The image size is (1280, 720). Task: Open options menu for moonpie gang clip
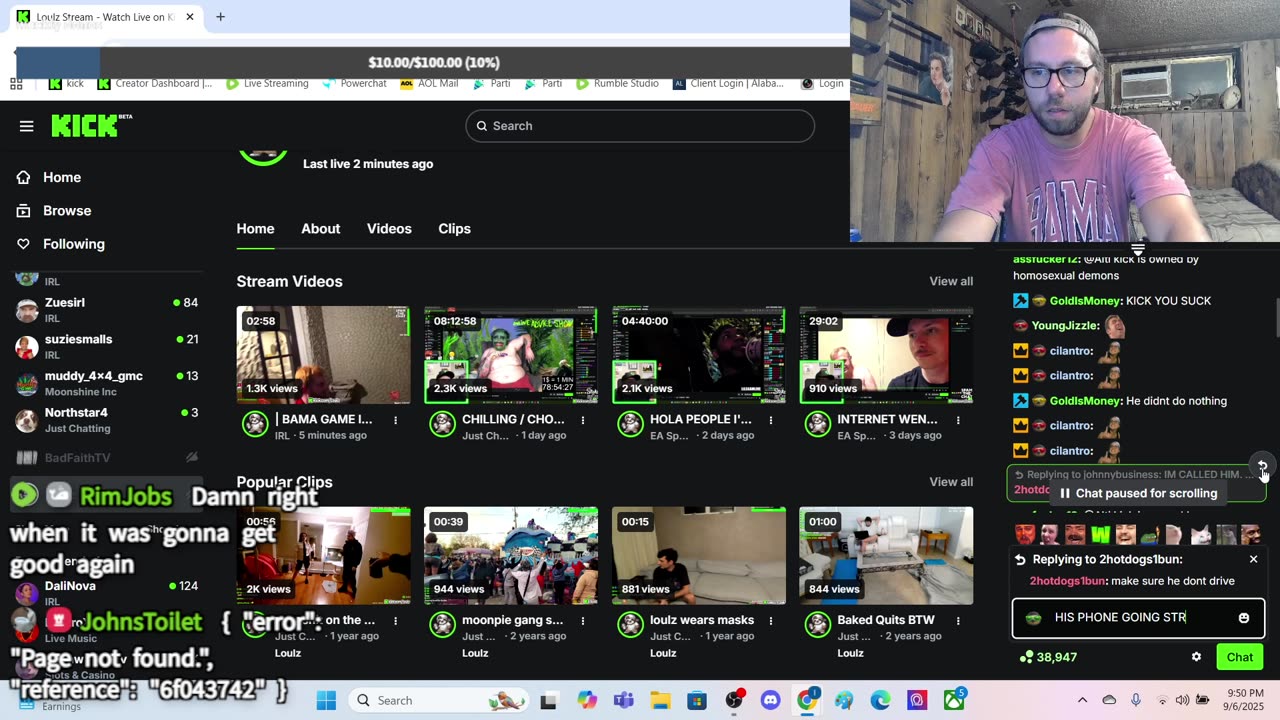583,621
